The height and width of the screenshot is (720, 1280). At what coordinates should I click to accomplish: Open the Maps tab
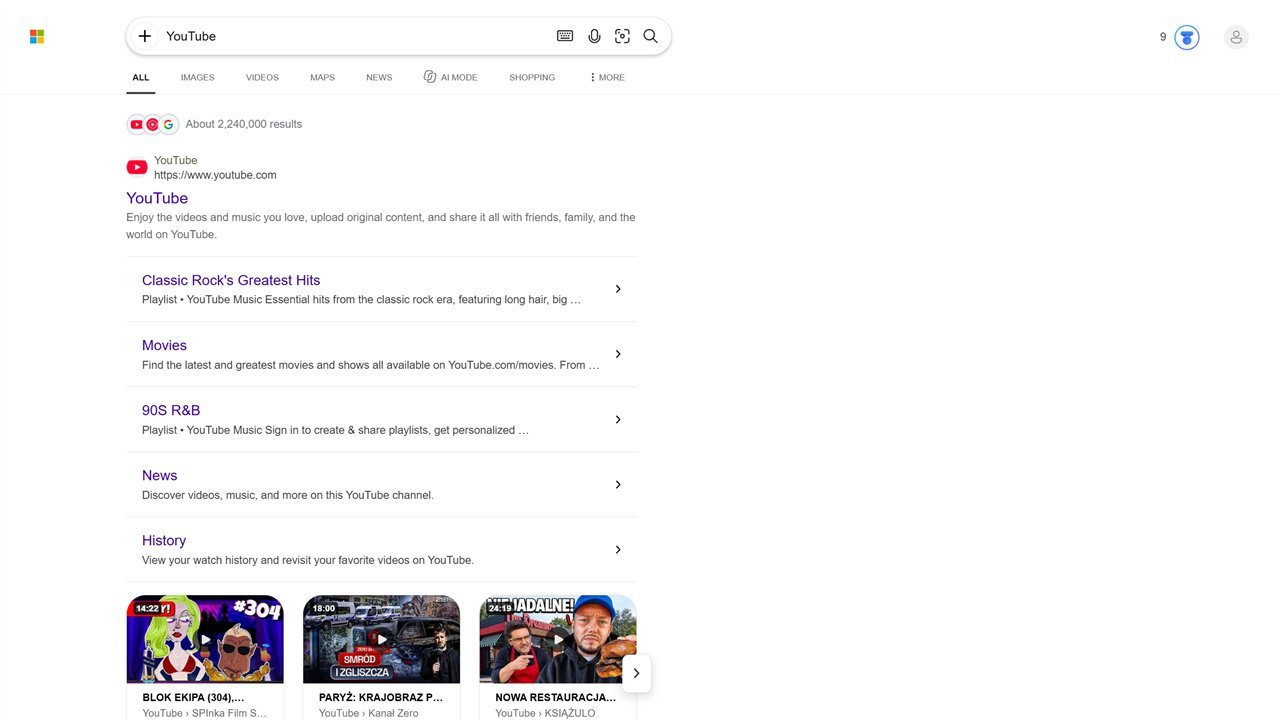click(322, 77)
